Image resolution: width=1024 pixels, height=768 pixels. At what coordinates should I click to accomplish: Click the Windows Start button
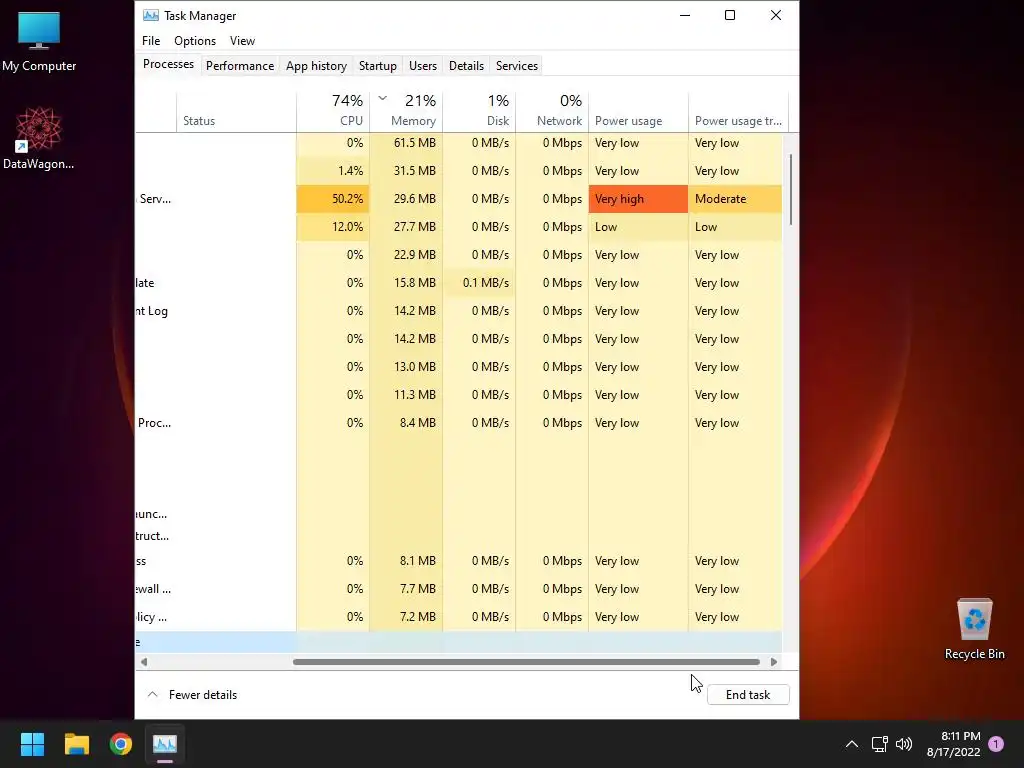tap(32, 744)
